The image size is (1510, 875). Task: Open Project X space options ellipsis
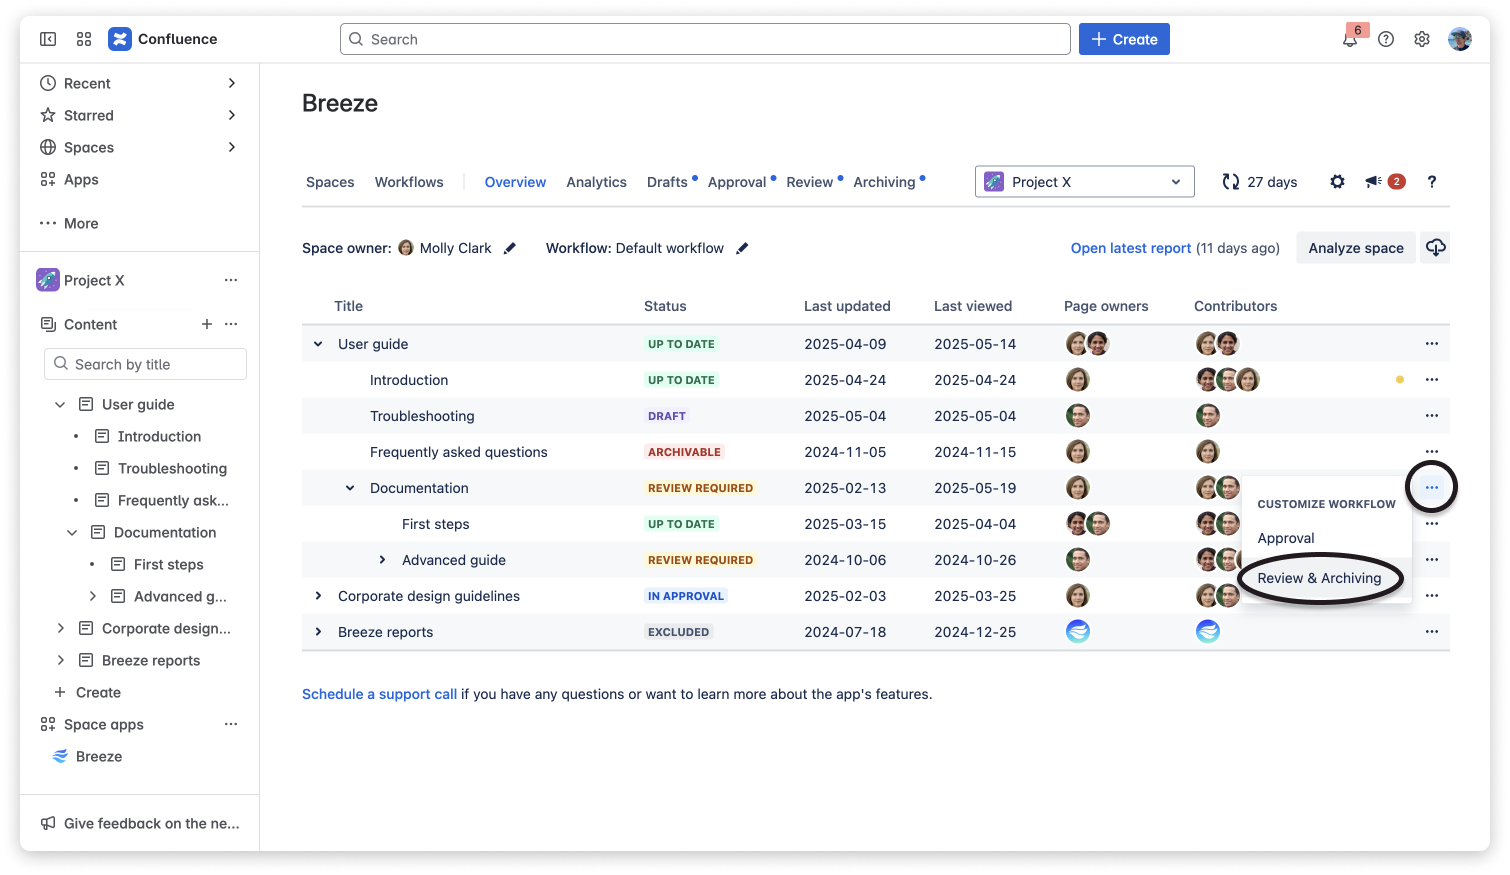tap(231, 280)
